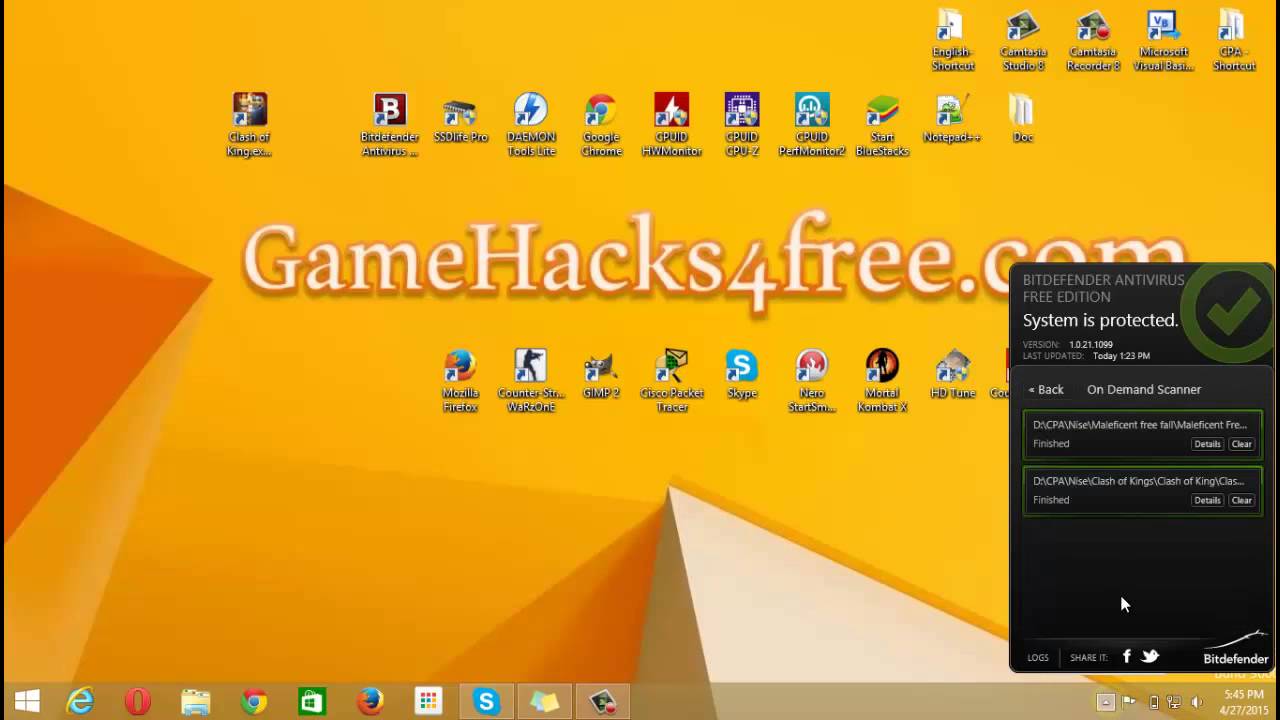Open Skype from the taskbar
Viewport: 1280px width, 720px height.
(x=486, y=702)
